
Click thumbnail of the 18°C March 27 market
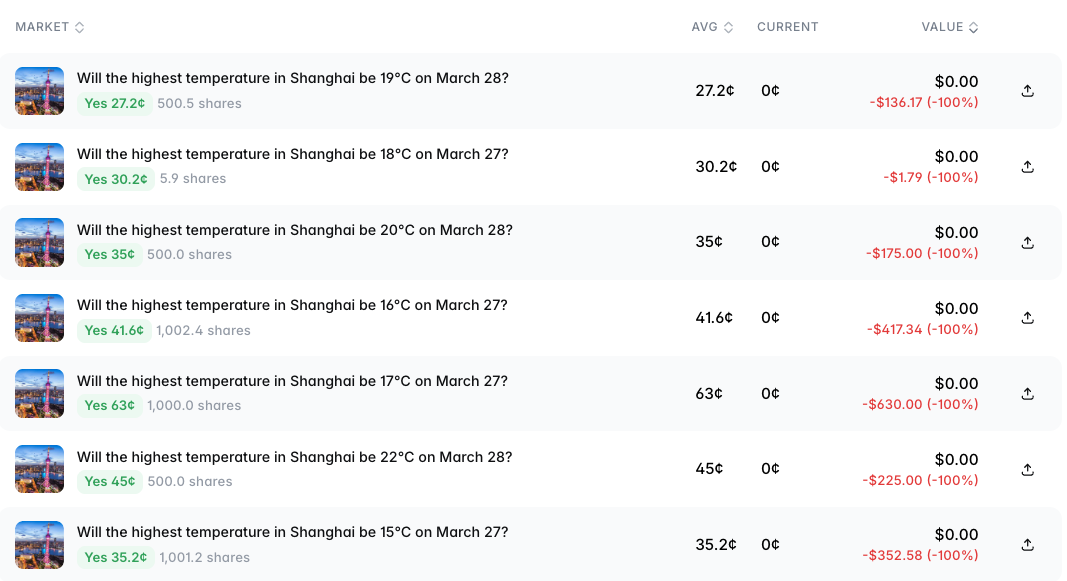[x=40, y=167]
